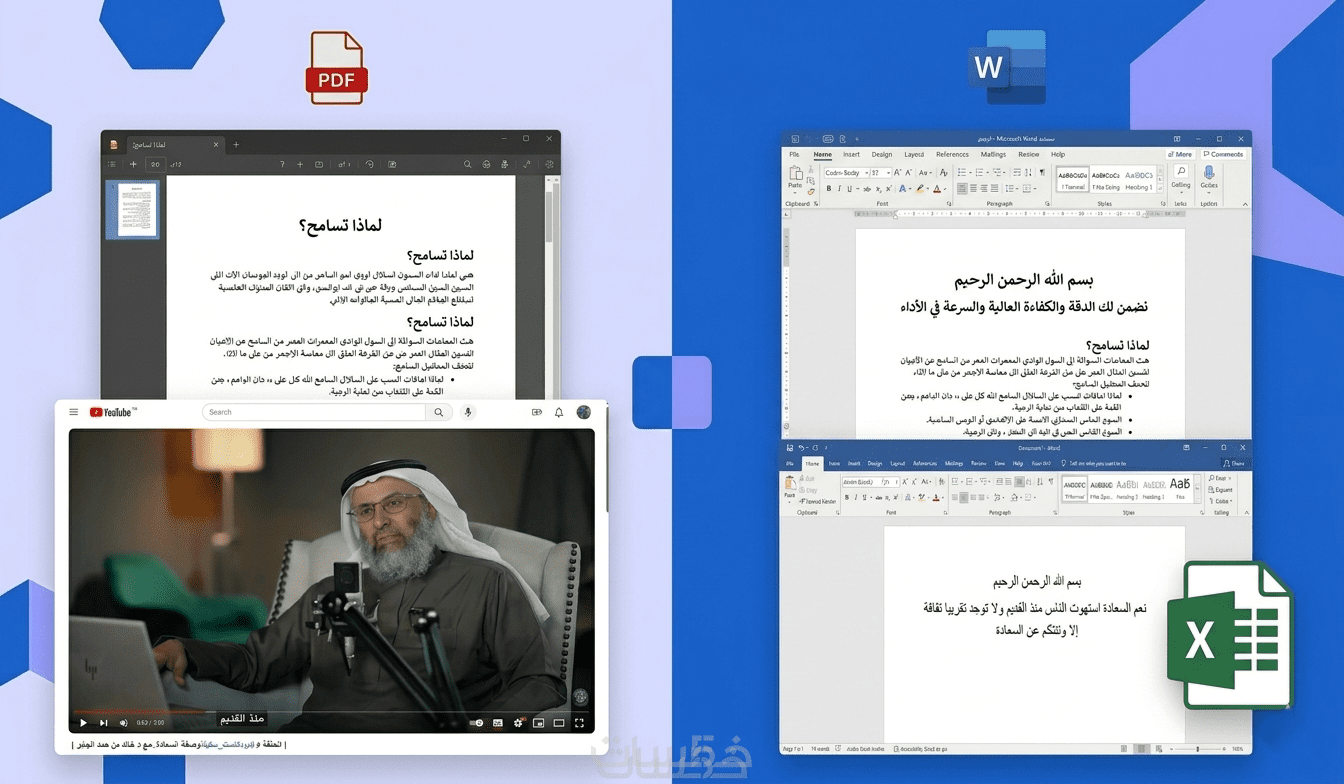Click Paste in the upper Word window
The height and width of the screenshot is (784, 1344).
pyautogui.click(x=795, y=178)
